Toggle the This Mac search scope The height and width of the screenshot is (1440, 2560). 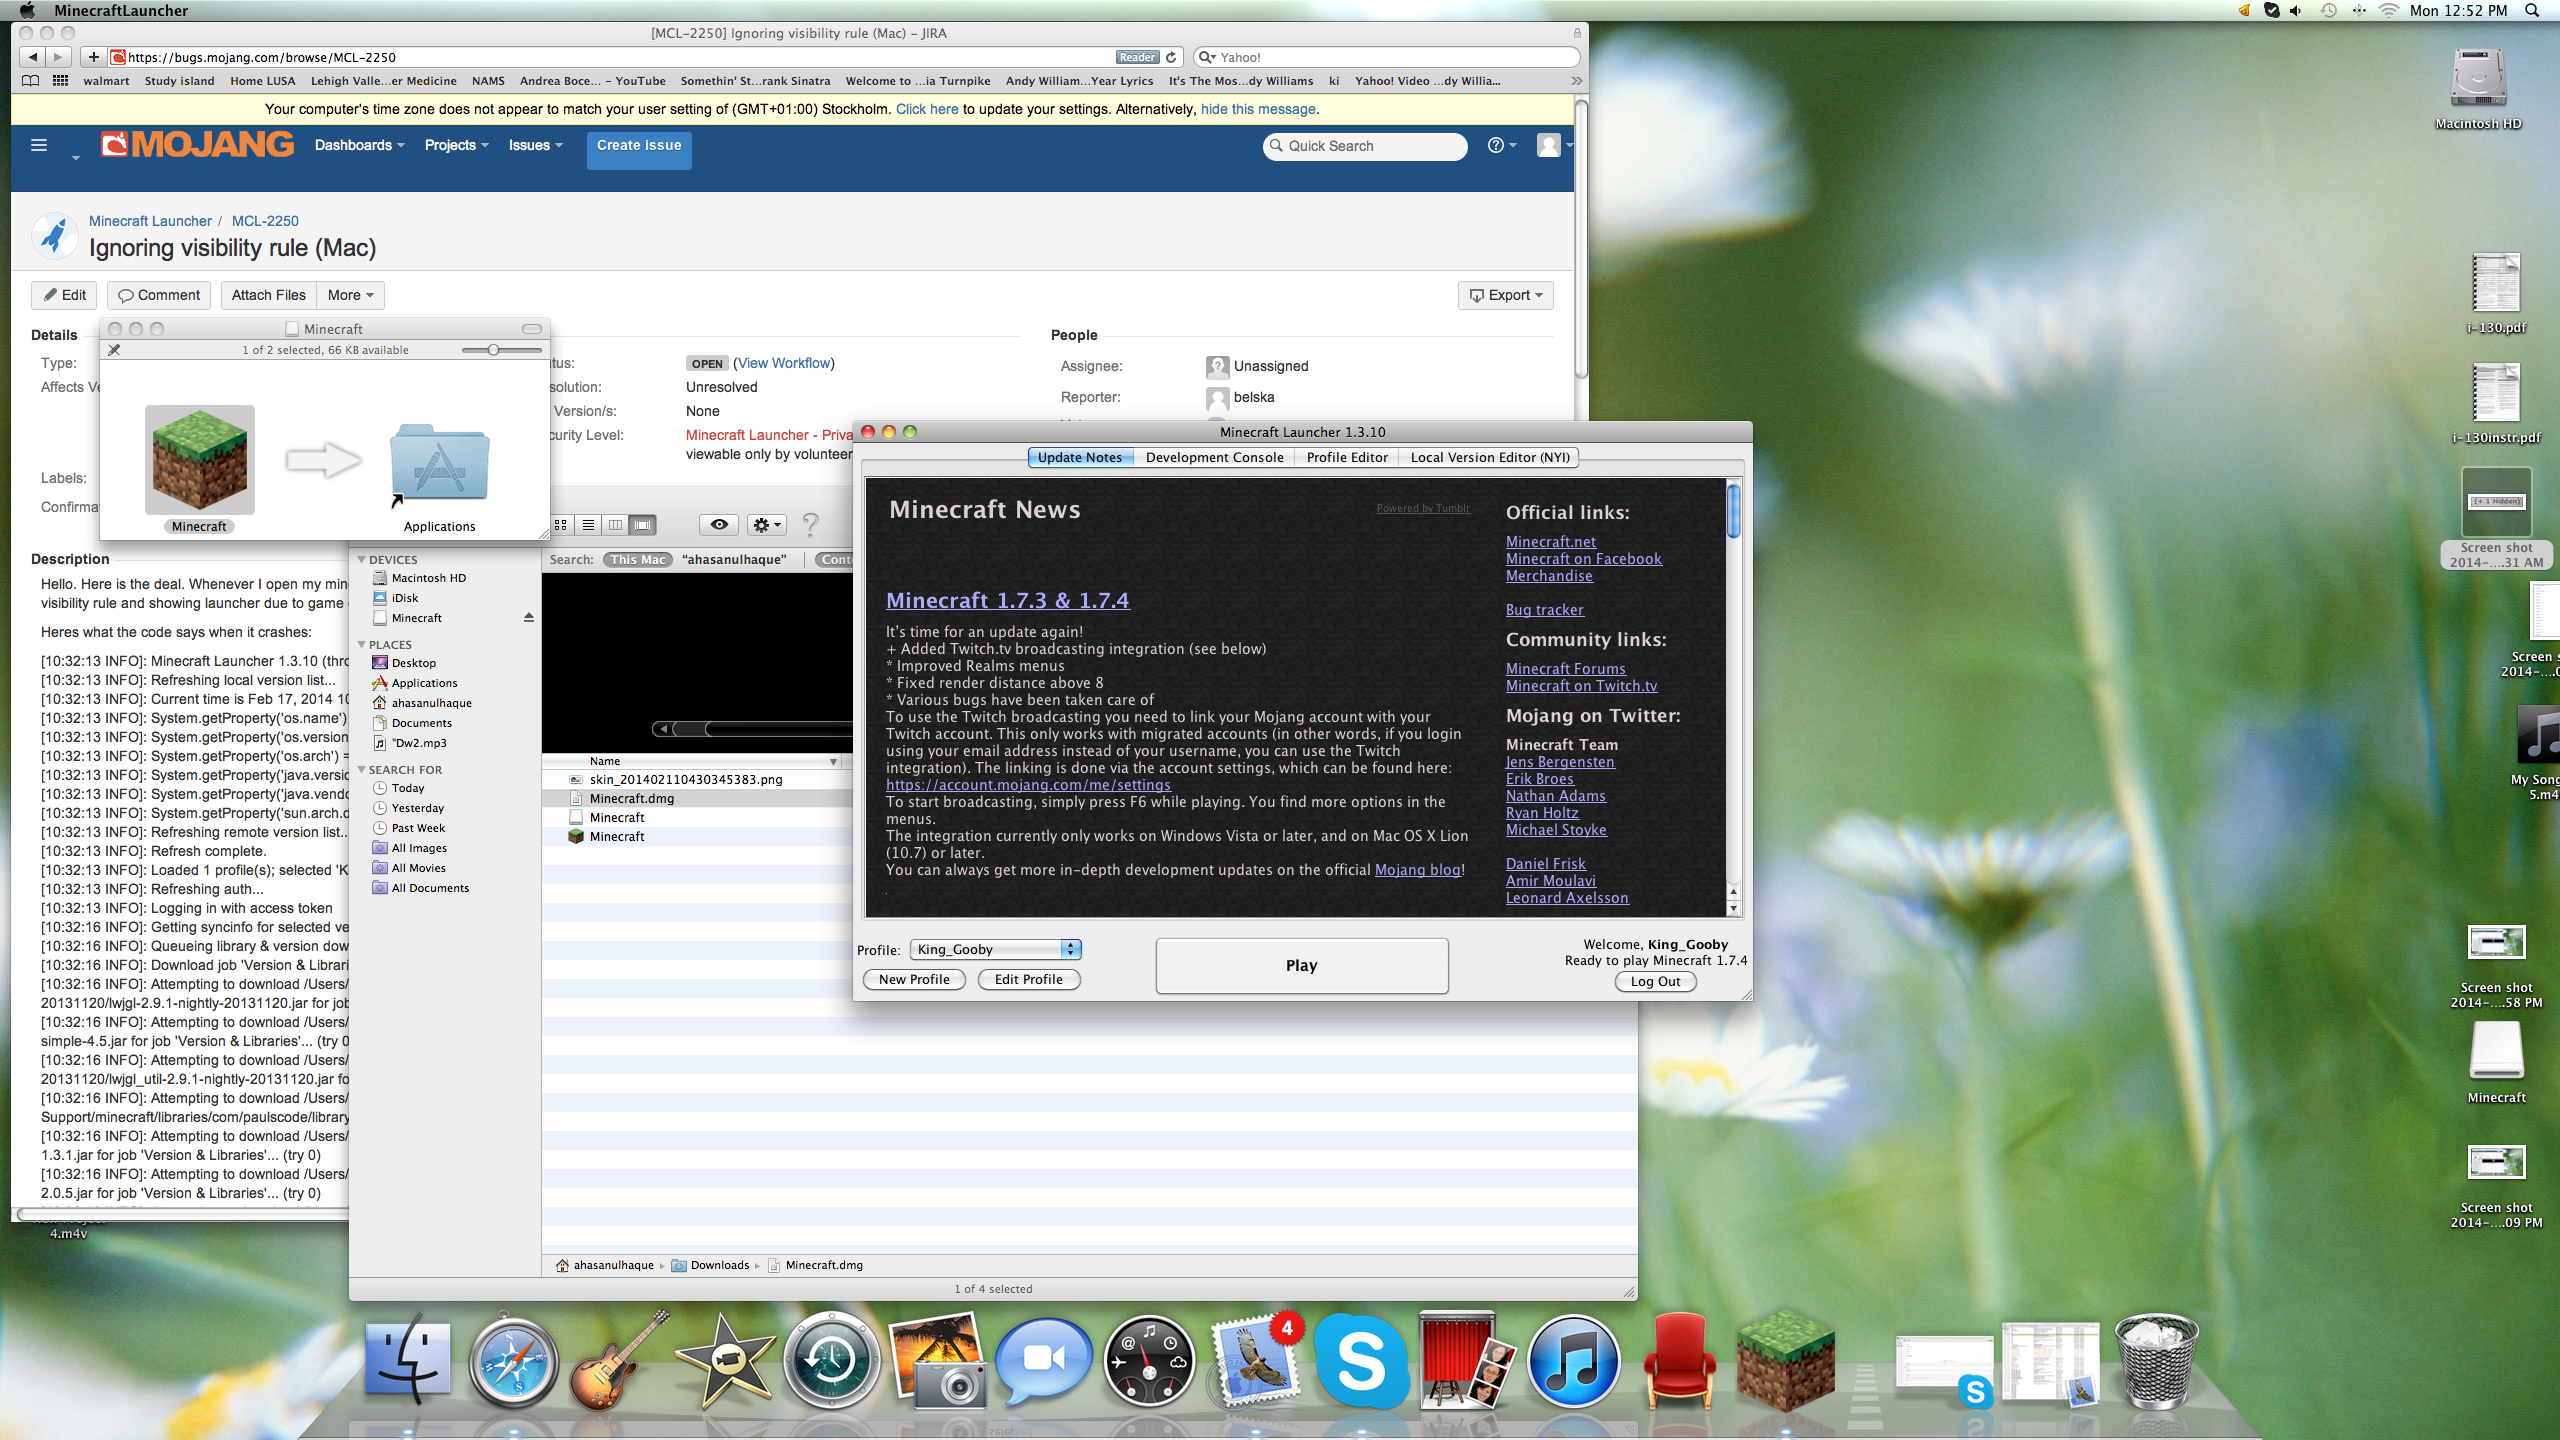(638, 560)
